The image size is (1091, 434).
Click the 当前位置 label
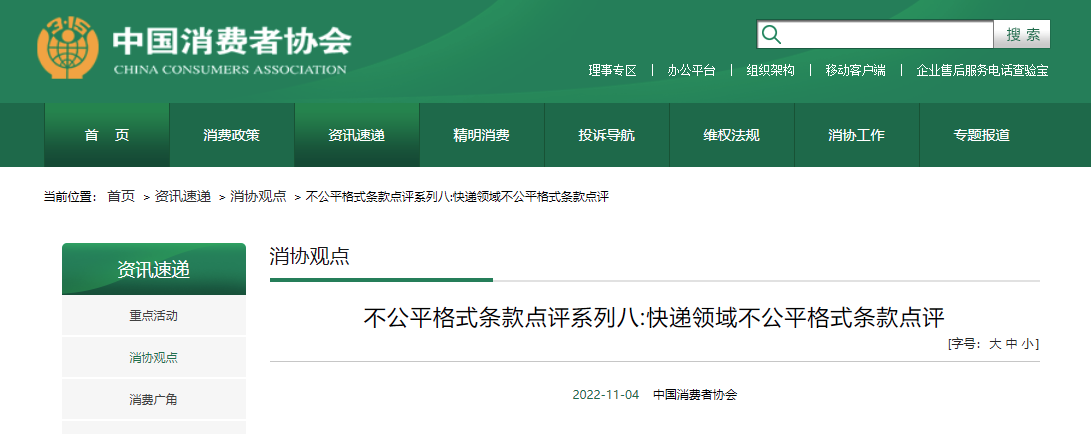70,197
